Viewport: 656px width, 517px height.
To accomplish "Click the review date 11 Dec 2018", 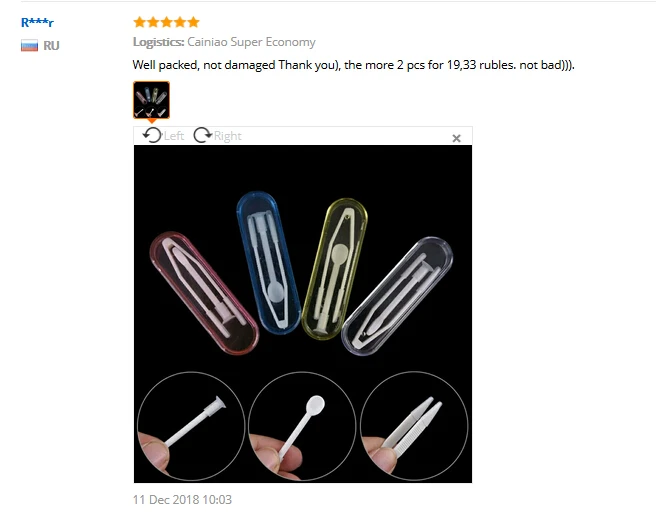I will [182, 499].
